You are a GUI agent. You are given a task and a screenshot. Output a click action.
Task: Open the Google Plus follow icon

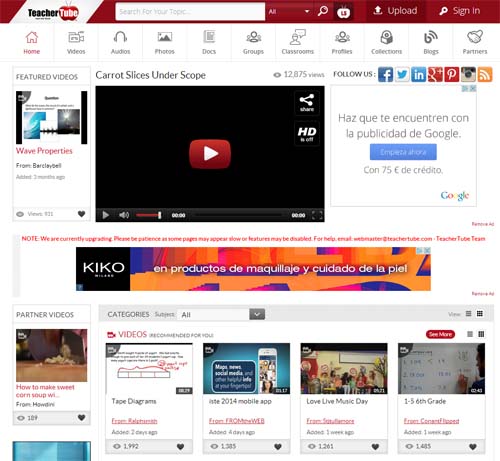click(435, 74)
